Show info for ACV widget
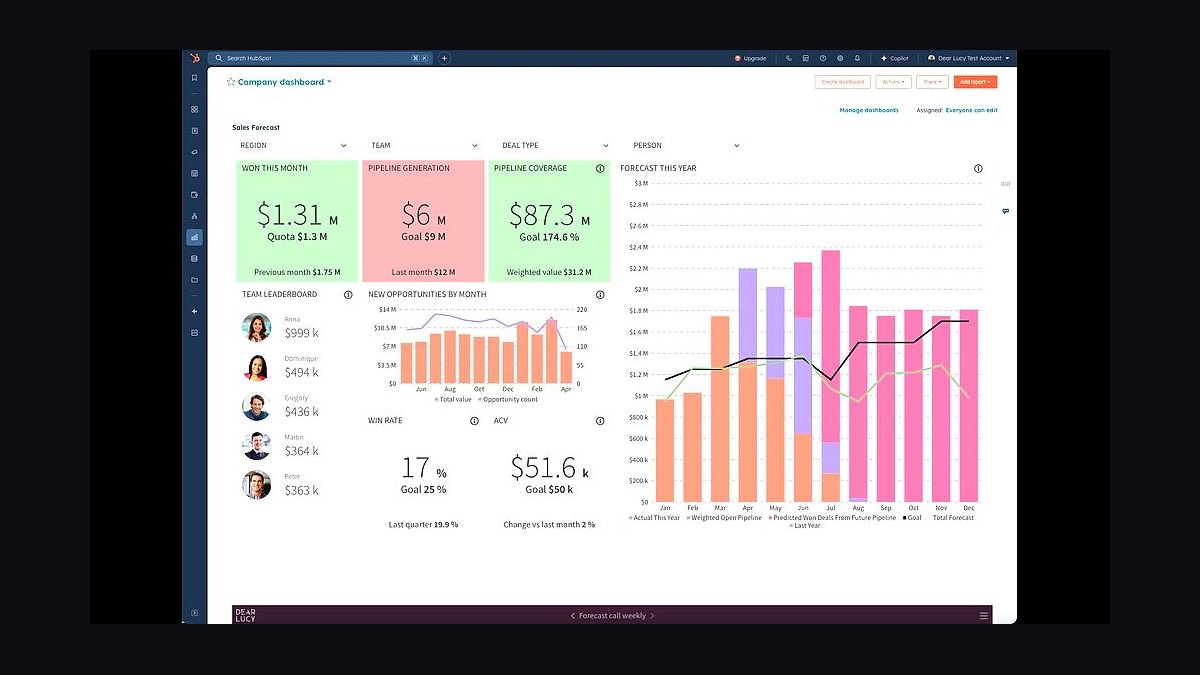 600,421
